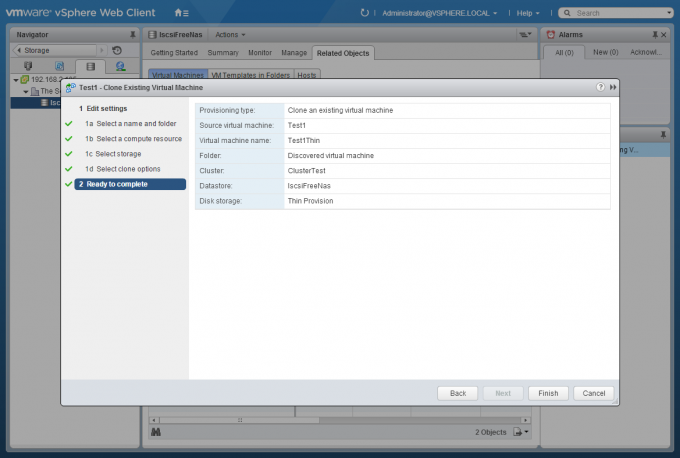The width and height of the screenshot is (680, 458).
Task: Open the Networking view tab icon in Navigator
Action: [x=120, y=66]
